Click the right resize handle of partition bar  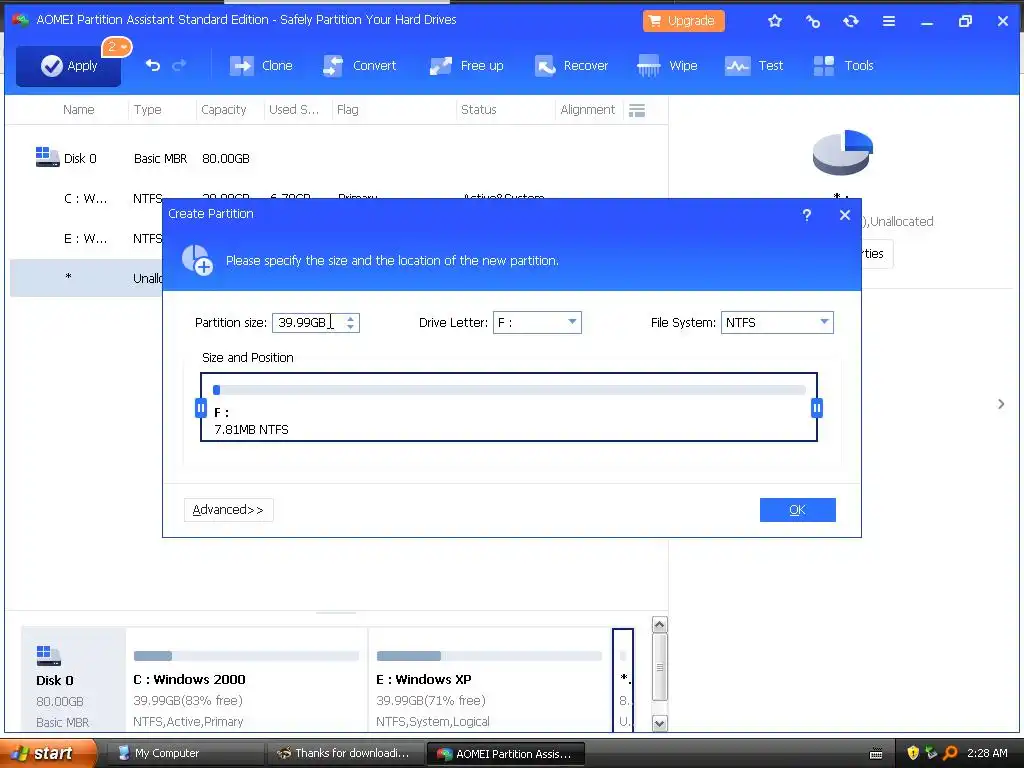(x=816, y=408)
